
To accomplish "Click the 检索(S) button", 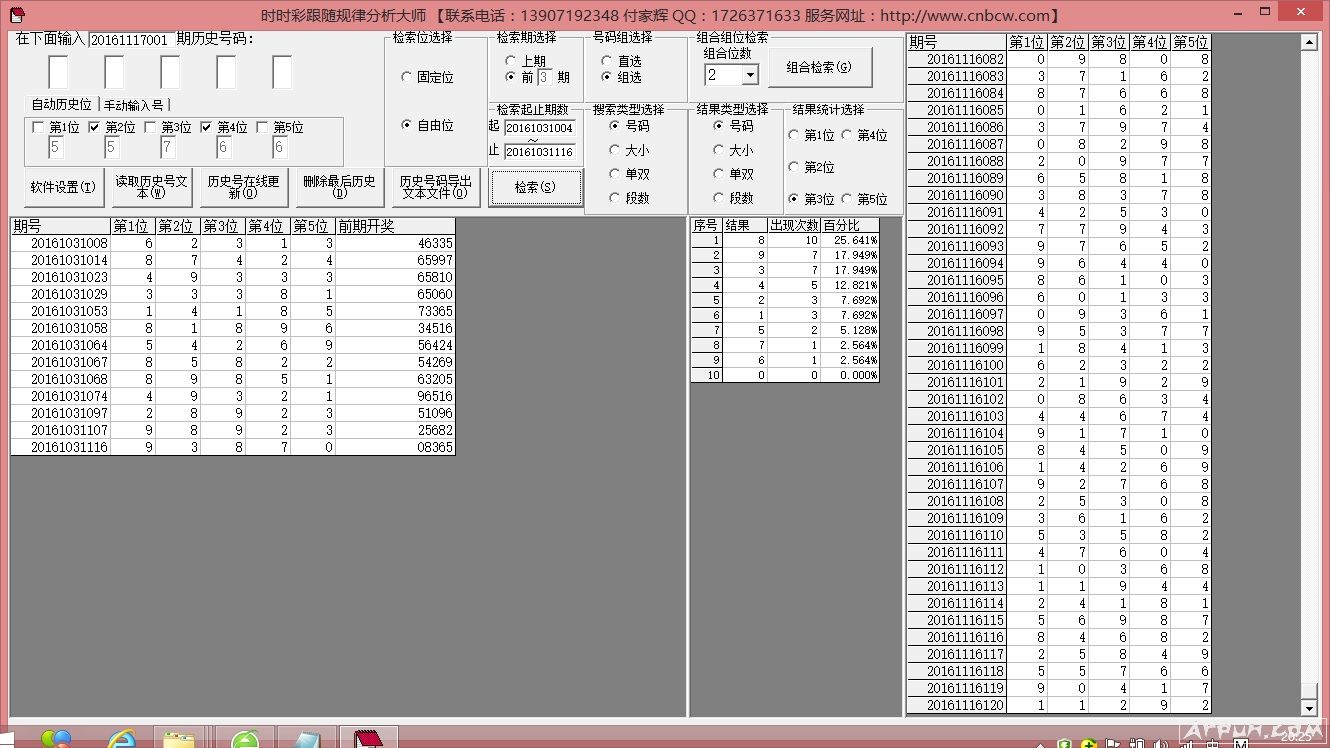I will (535, 187).
